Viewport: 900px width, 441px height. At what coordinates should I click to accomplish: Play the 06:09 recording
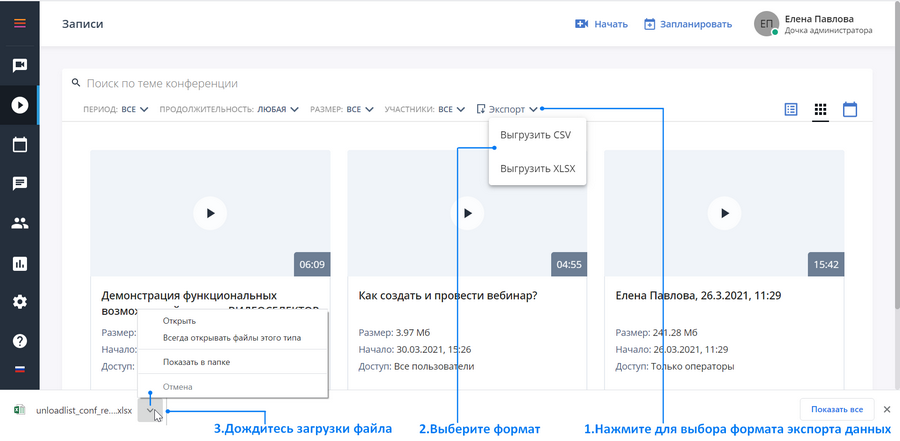coord(210,214)
